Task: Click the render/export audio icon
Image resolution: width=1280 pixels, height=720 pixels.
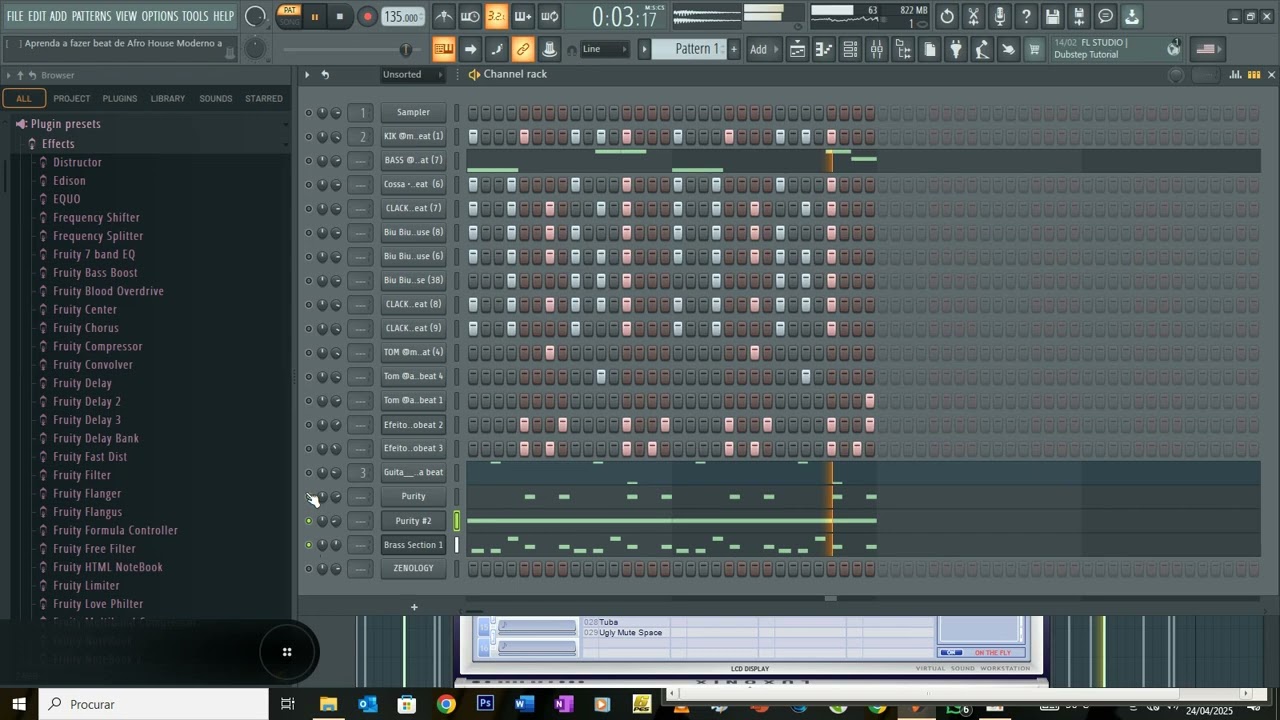Action: (1079, 17)
